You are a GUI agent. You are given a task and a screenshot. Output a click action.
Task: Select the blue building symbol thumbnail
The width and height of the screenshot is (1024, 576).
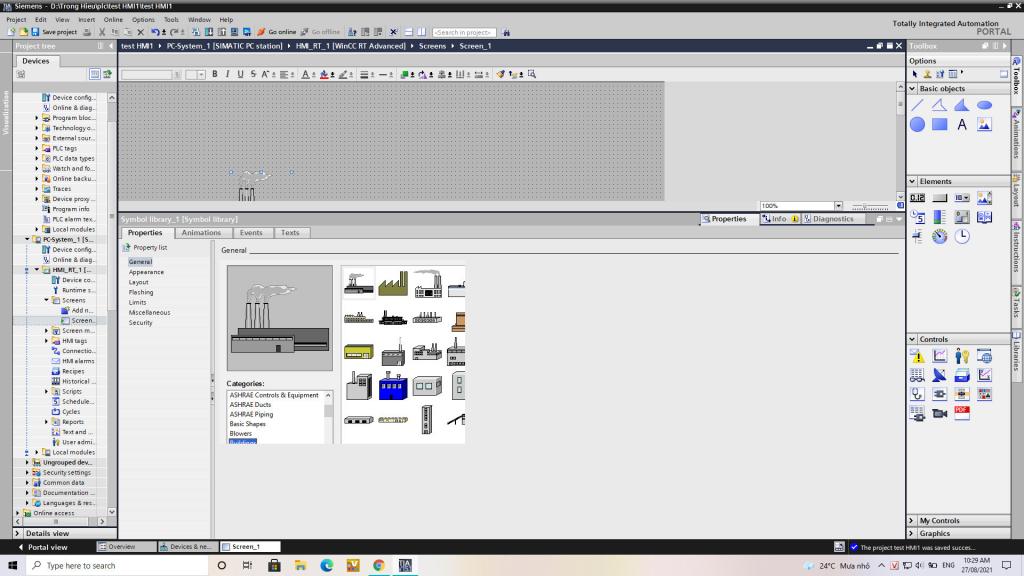click(392, 385)
